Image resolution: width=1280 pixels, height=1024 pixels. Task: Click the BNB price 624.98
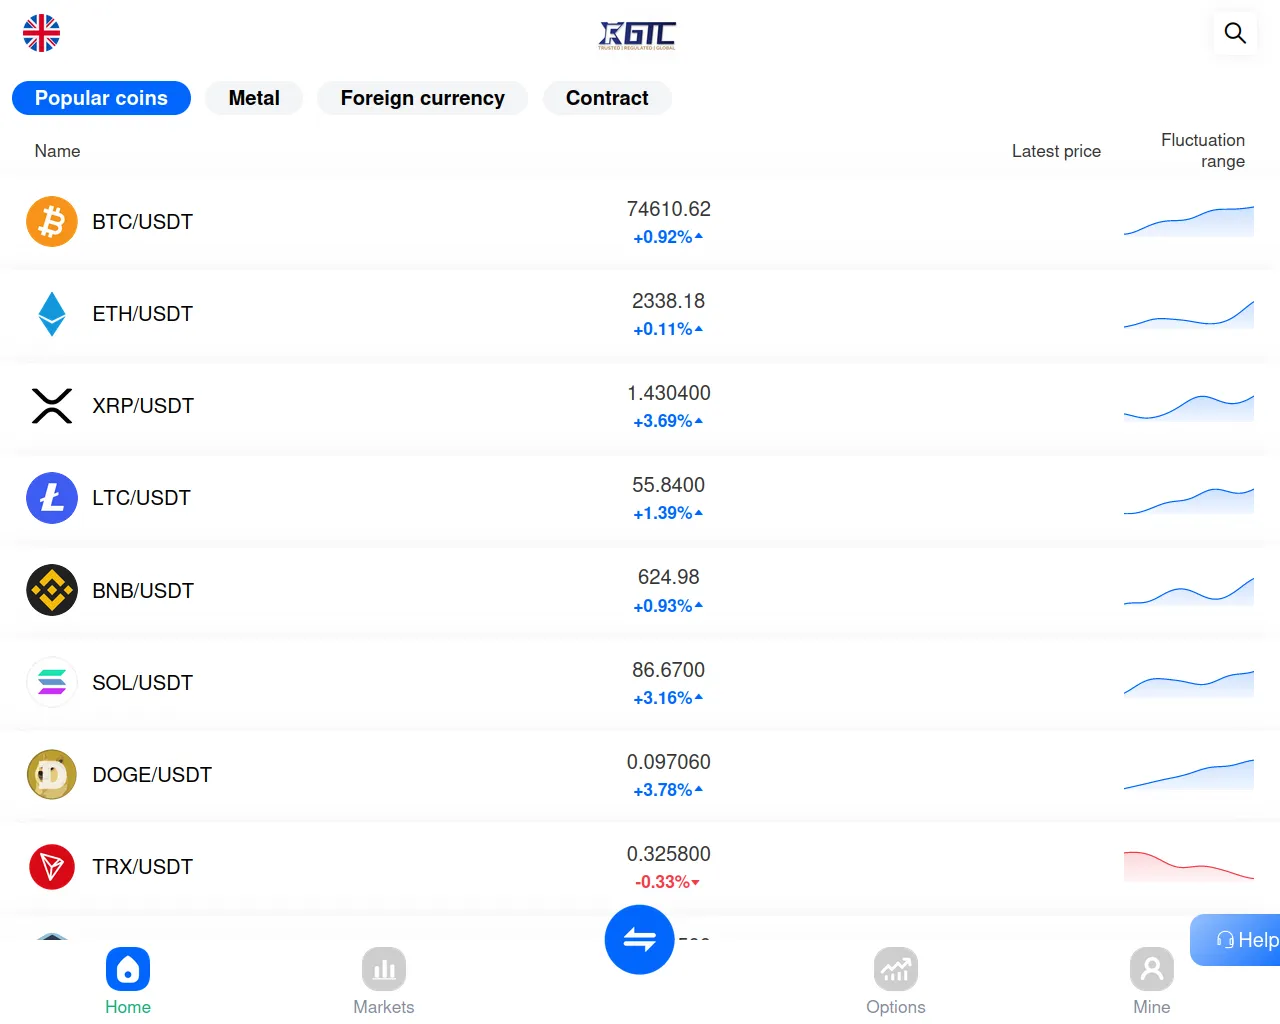669,577
